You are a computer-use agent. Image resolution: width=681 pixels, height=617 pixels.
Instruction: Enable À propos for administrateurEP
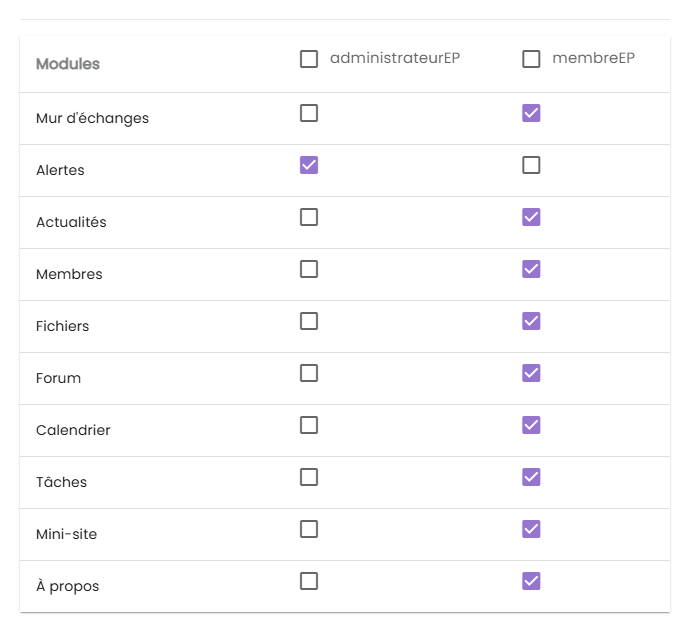(x=309, y=581)
